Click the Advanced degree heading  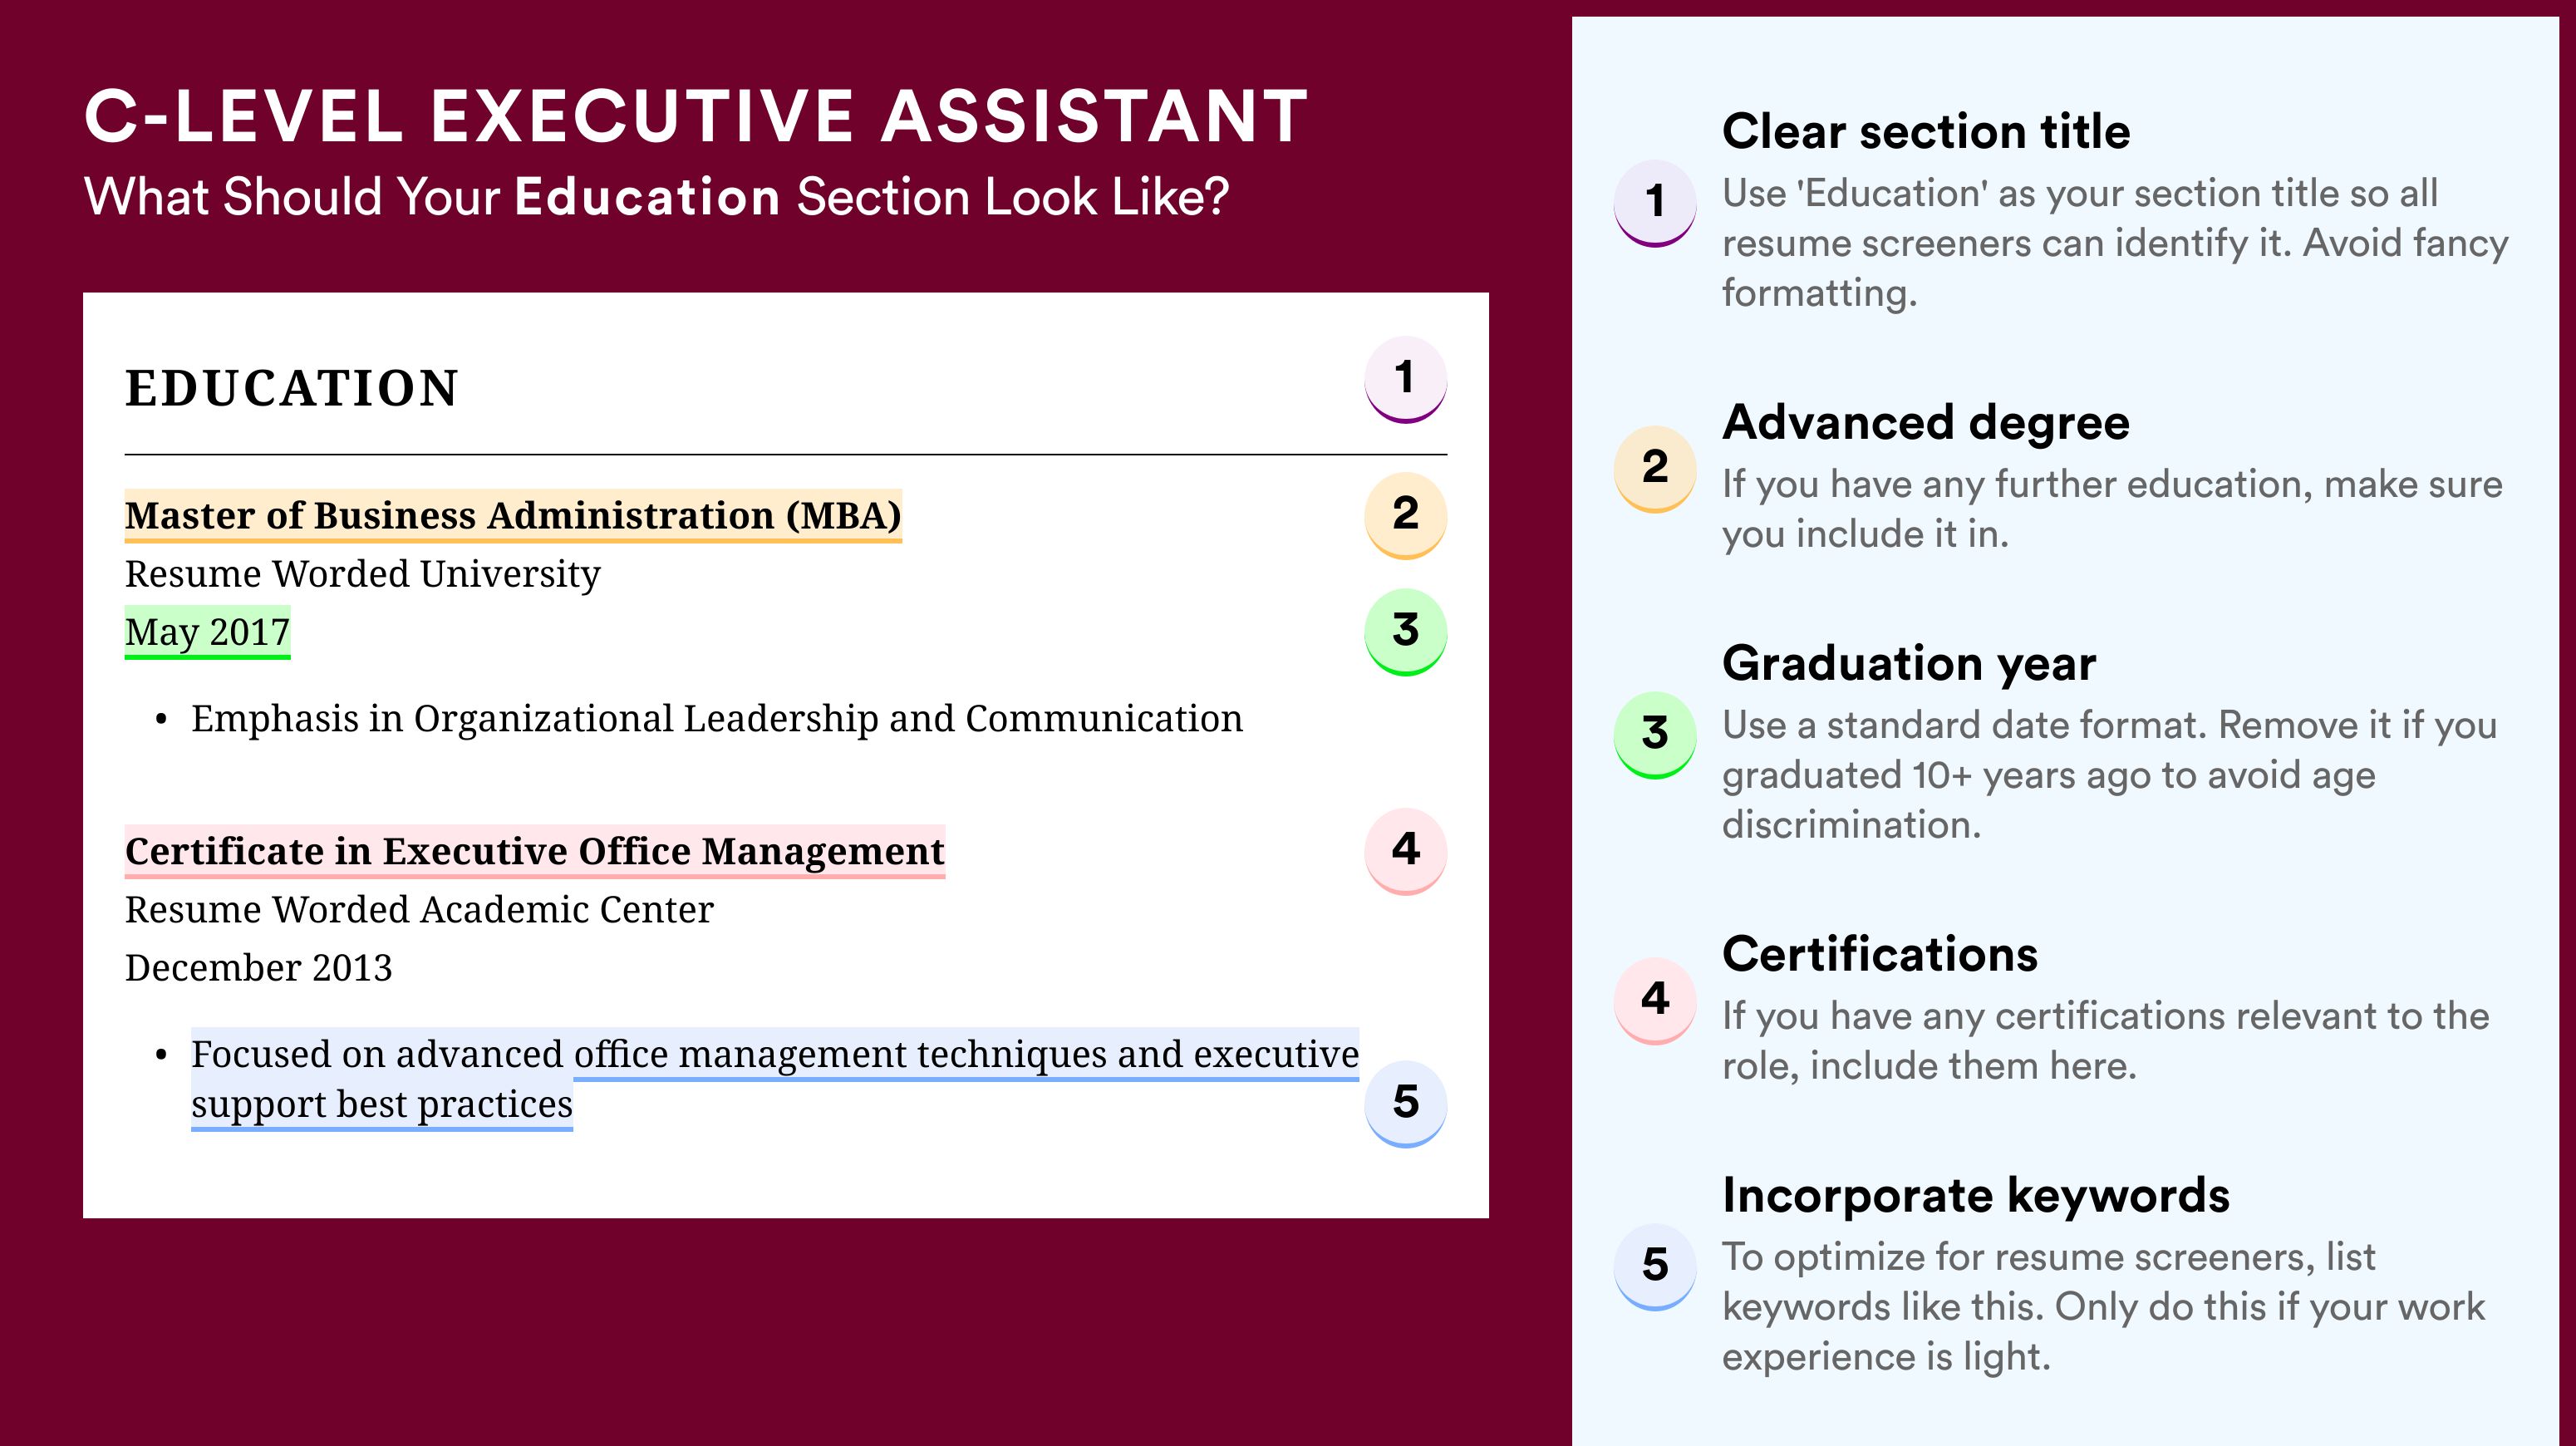1926,423
